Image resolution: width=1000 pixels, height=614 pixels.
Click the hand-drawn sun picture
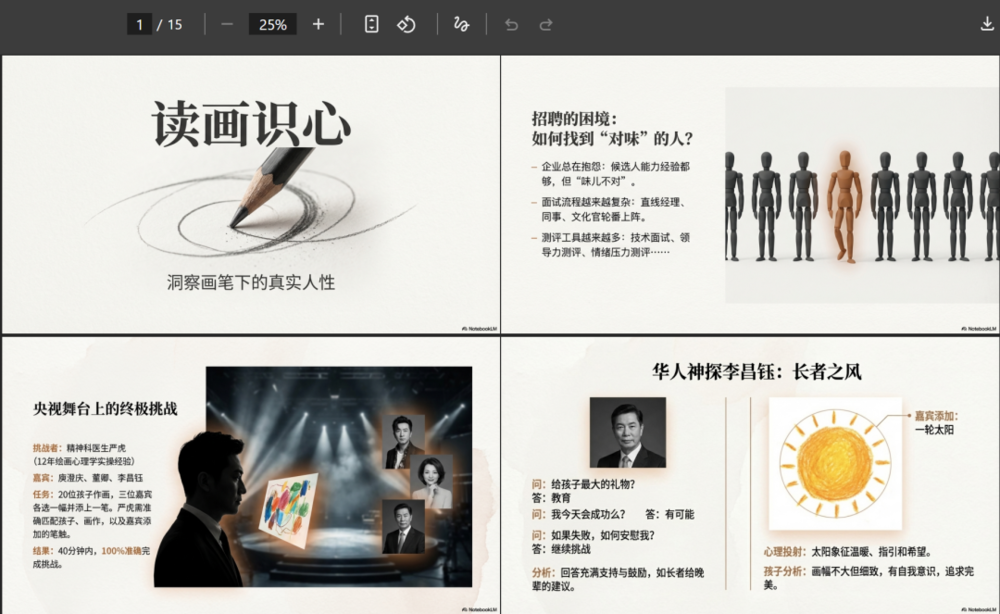click(835, 462)
